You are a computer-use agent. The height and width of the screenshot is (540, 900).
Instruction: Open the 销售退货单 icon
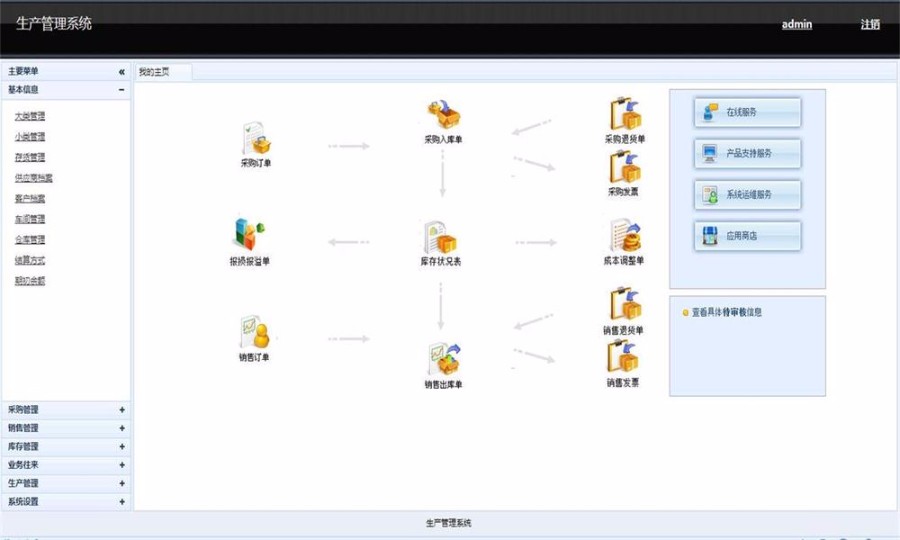point(626,304)
